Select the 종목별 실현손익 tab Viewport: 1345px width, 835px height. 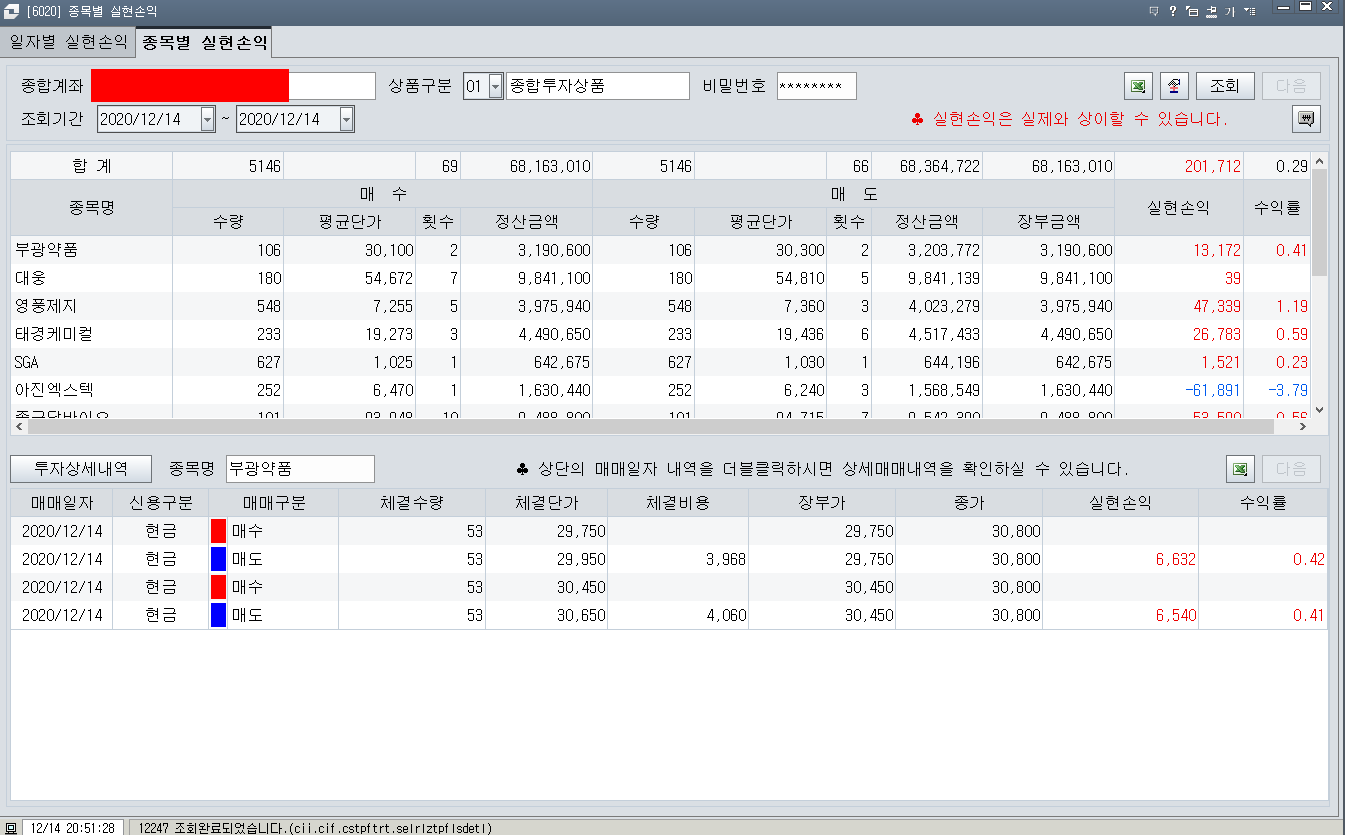click(204, 42)
